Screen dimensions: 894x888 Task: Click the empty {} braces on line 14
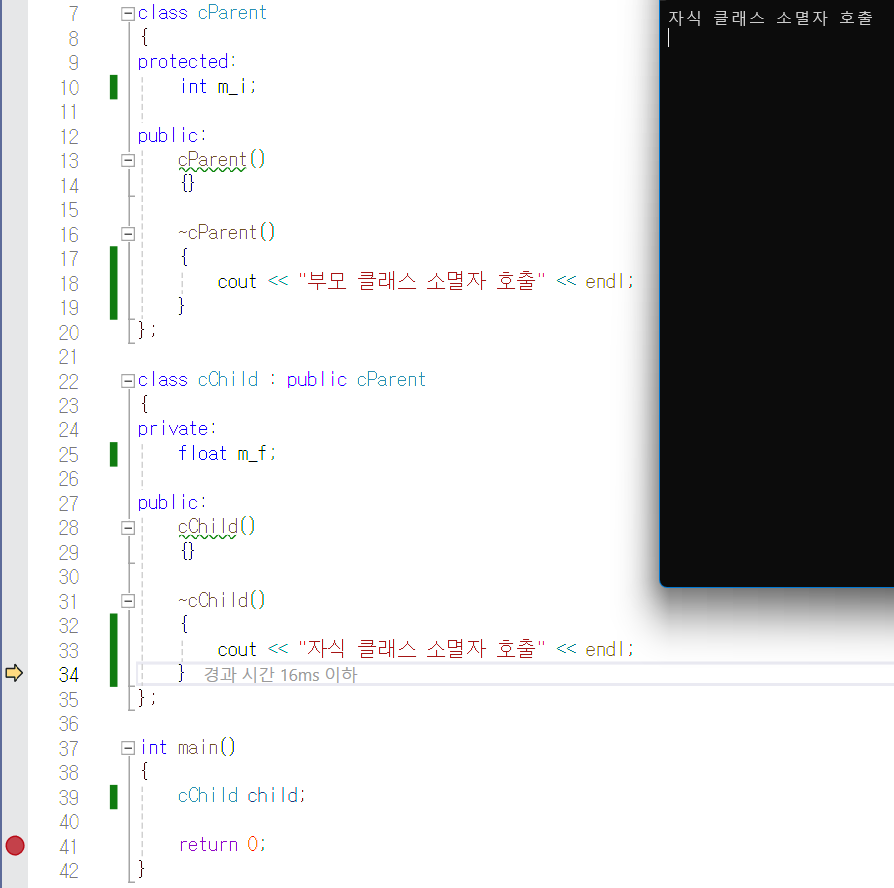(x=188, y=184)
